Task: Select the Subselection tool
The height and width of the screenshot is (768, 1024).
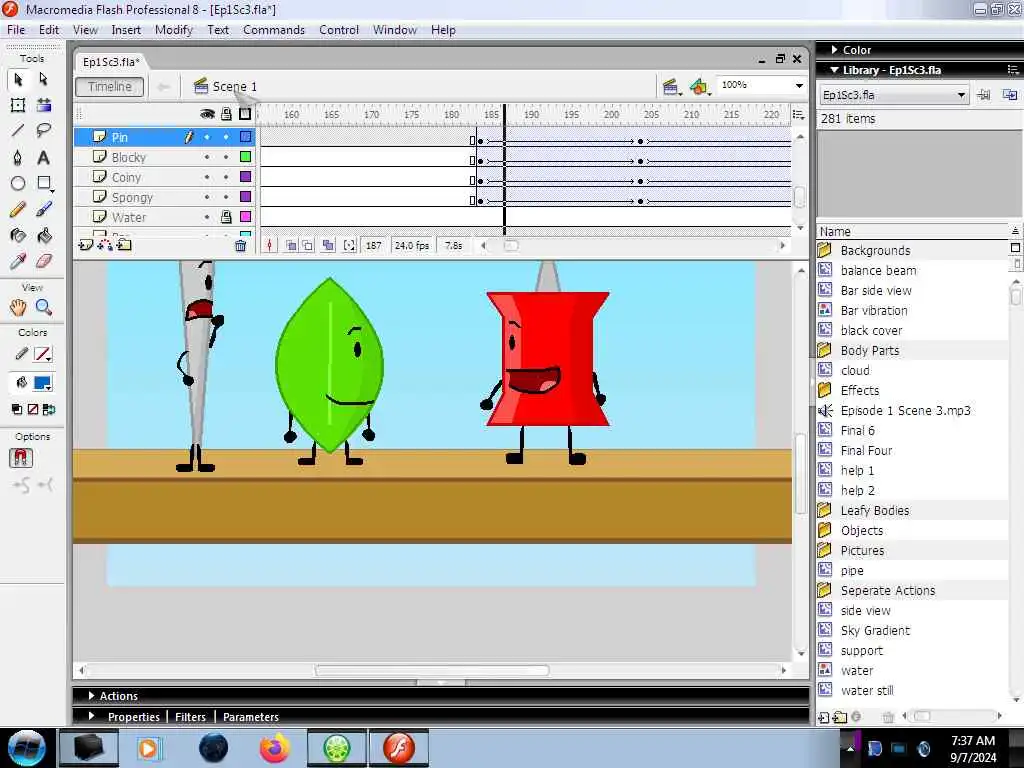Action: click(x=43, y=79)
